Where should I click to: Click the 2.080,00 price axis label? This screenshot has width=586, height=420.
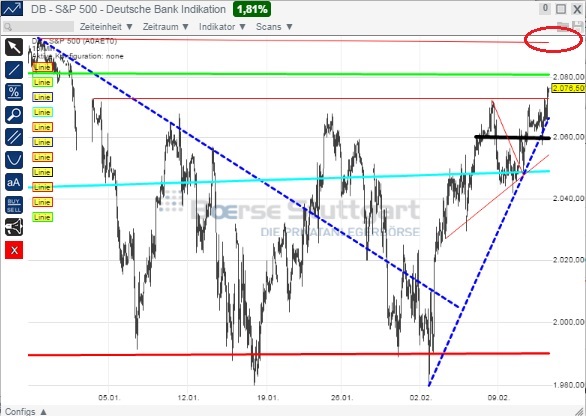(568, 77)
